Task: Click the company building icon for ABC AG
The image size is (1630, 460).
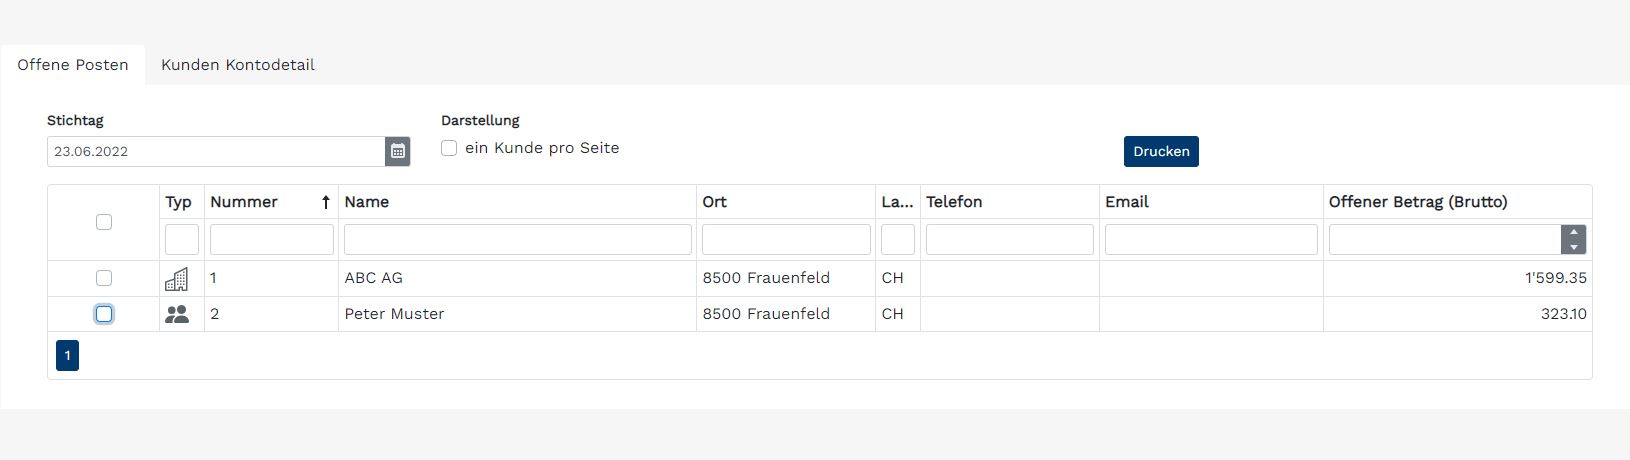Action: click(176, 279)
